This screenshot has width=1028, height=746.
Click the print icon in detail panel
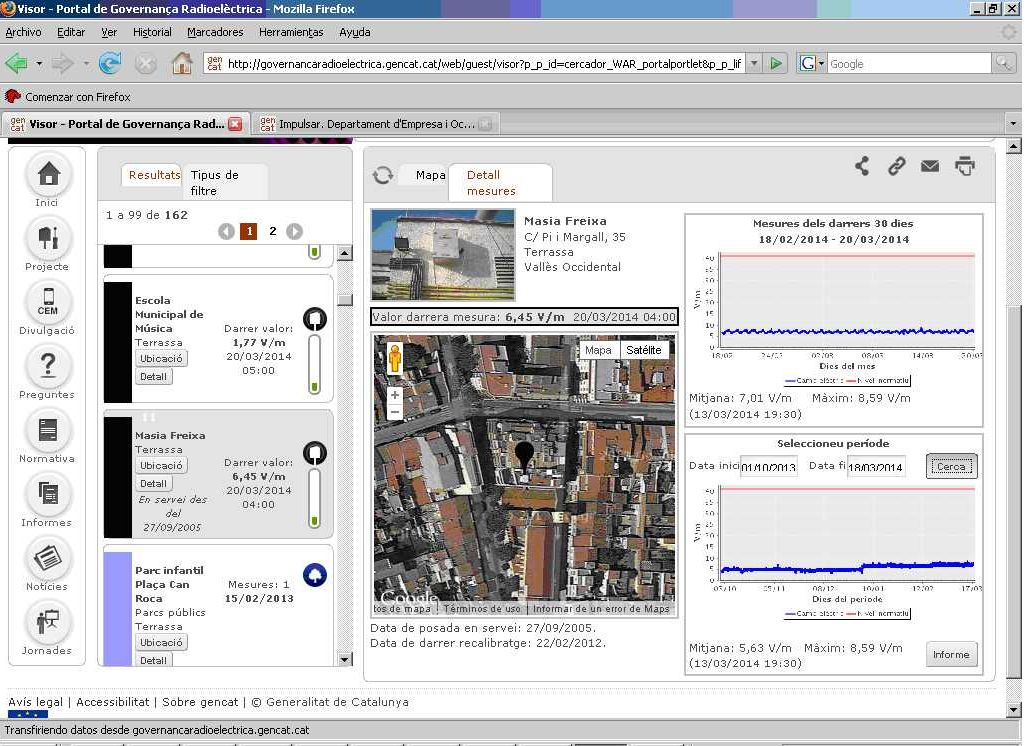(x=964, y=166)
